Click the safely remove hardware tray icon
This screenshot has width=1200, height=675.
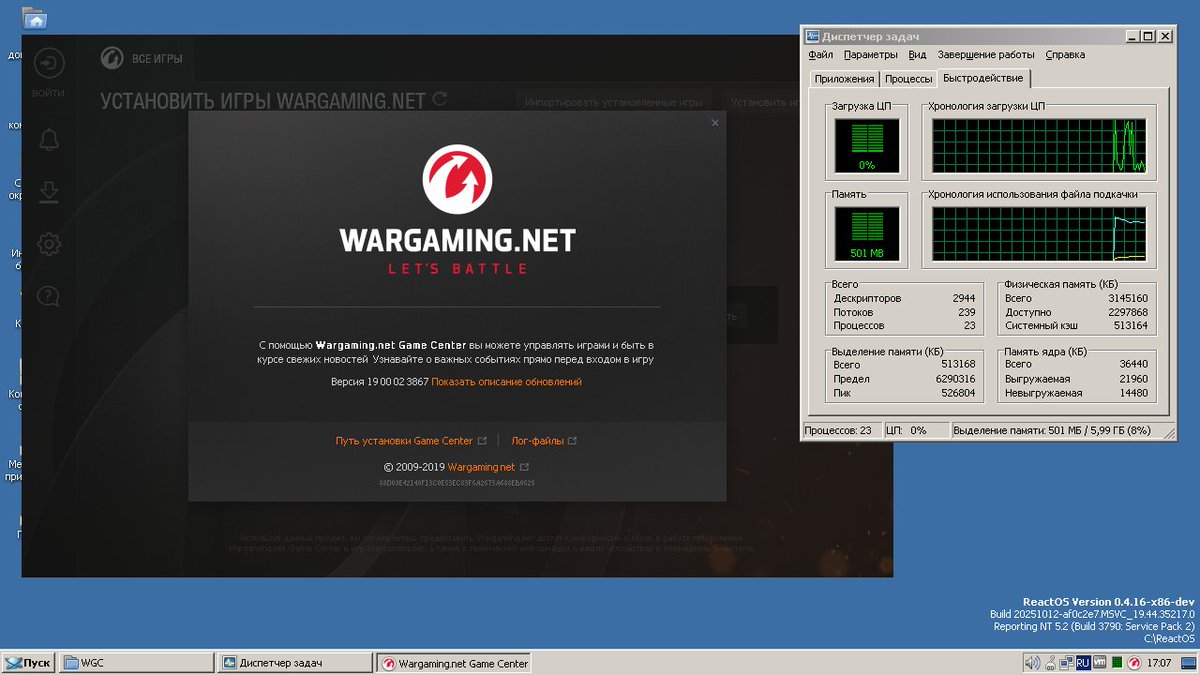pos(1050,662)
